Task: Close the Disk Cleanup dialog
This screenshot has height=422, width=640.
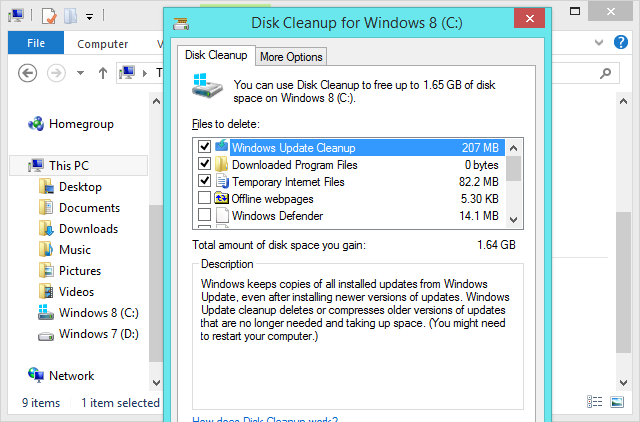Action: [x=529, y=18]
